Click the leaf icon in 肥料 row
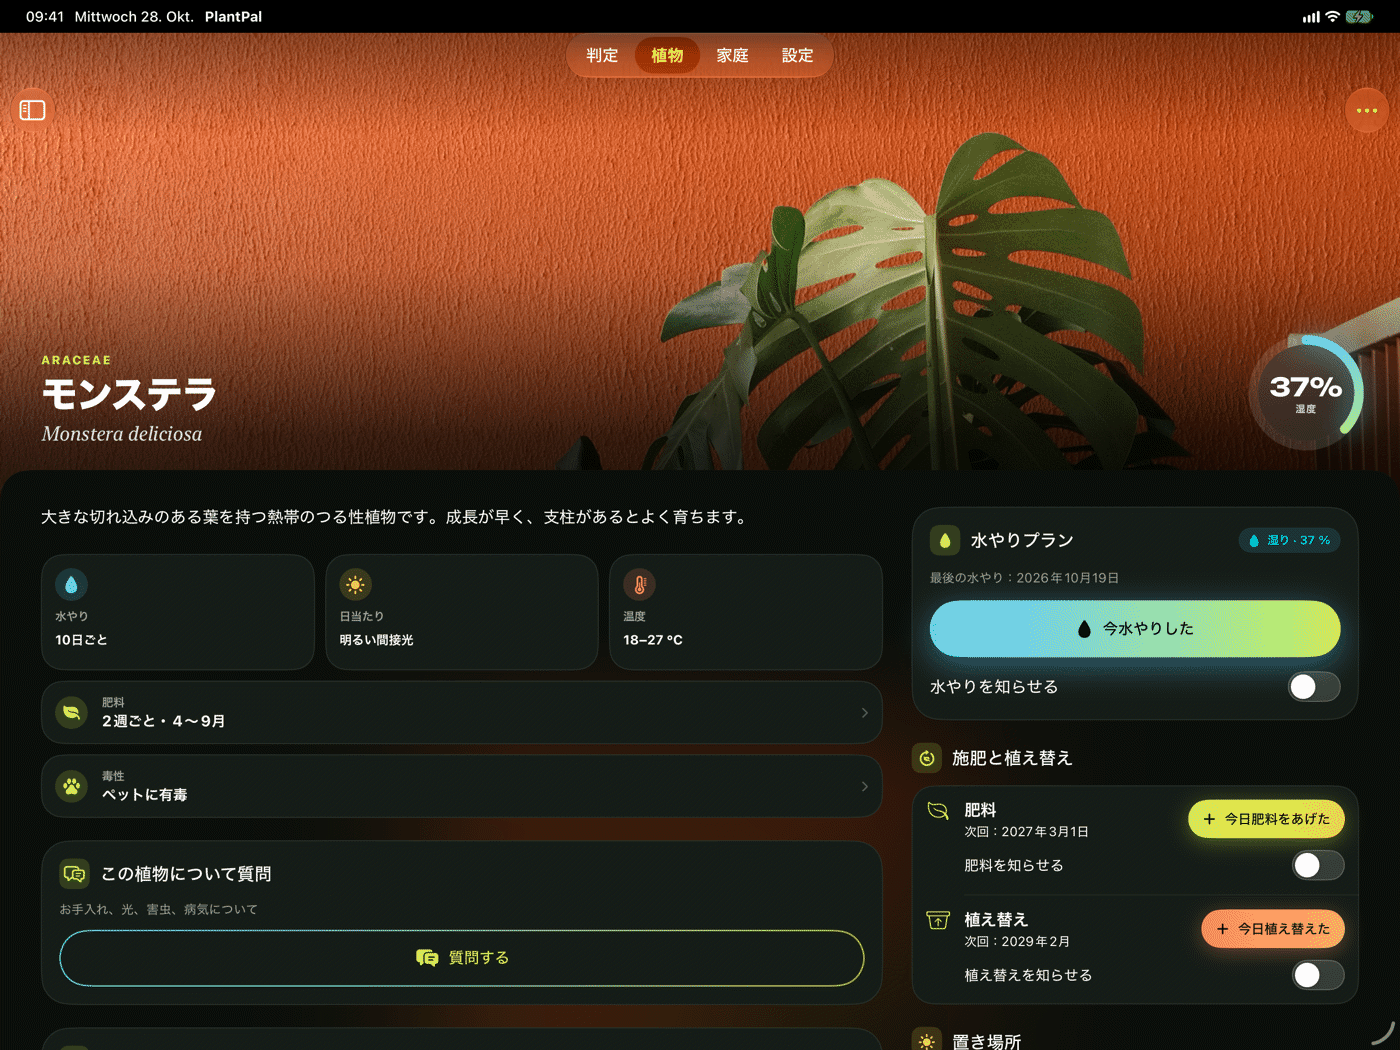Viewport: 1400px width, 1050px height. coord(72,712)
